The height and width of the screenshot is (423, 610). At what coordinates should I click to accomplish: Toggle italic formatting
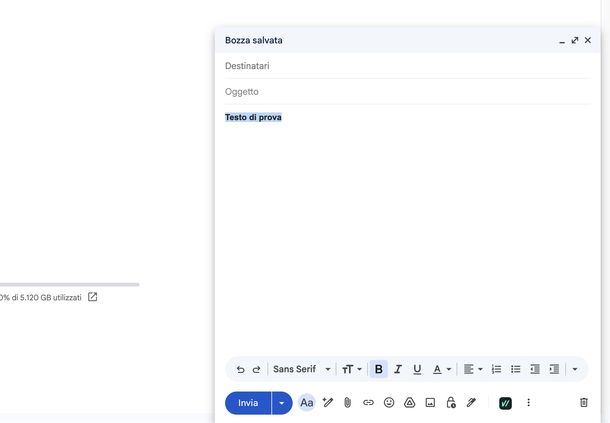click(398, 369)
